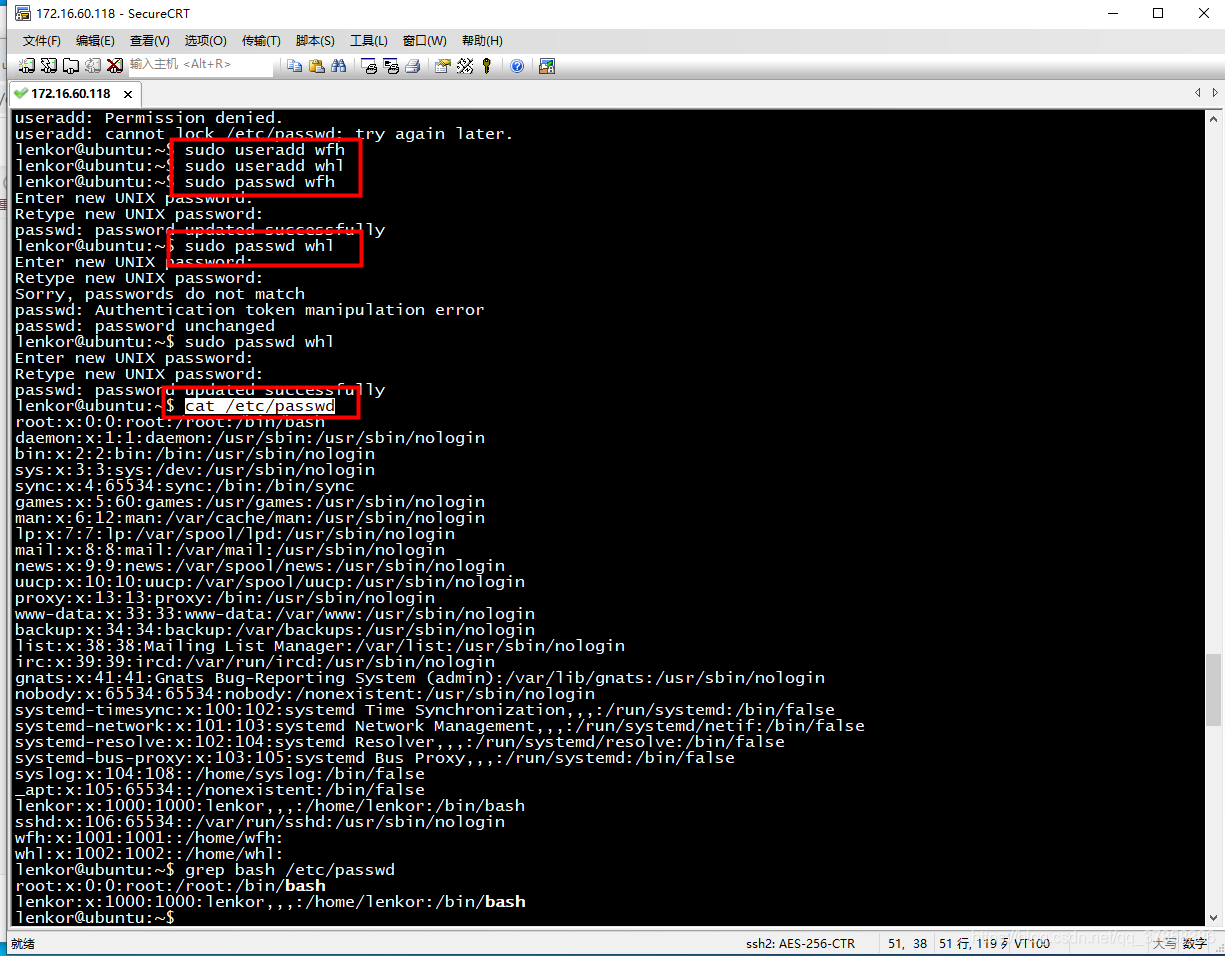This screenshot has height=956, width=1225.
Task: Click the 'games:x:5:60' passwd line
Action: tap(250, 502)
